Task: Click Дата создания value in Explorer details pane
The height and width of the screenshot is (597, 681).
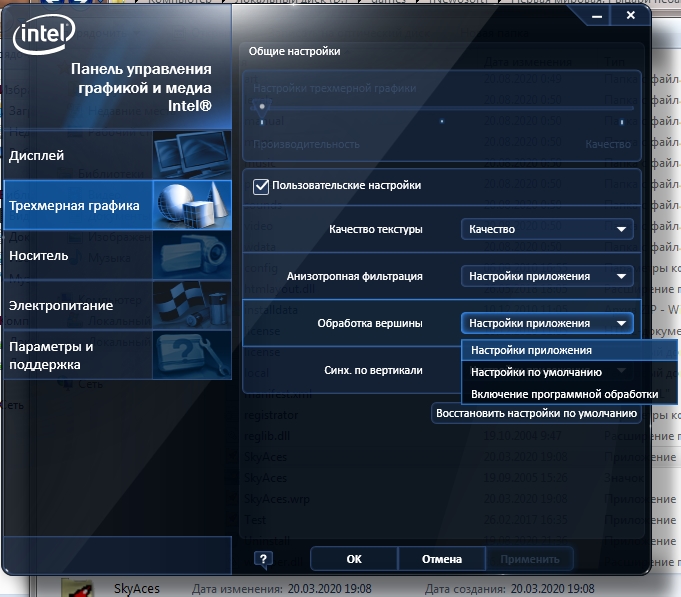Action: (552, 589)
